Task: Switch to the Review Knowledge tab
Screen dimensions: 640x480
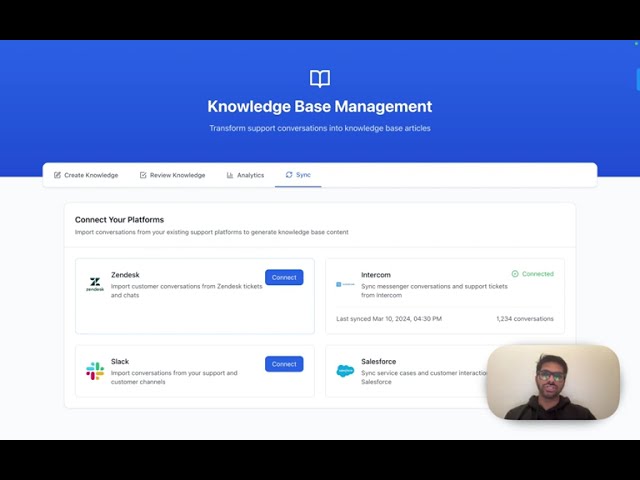Action: (x=172, y=175)
